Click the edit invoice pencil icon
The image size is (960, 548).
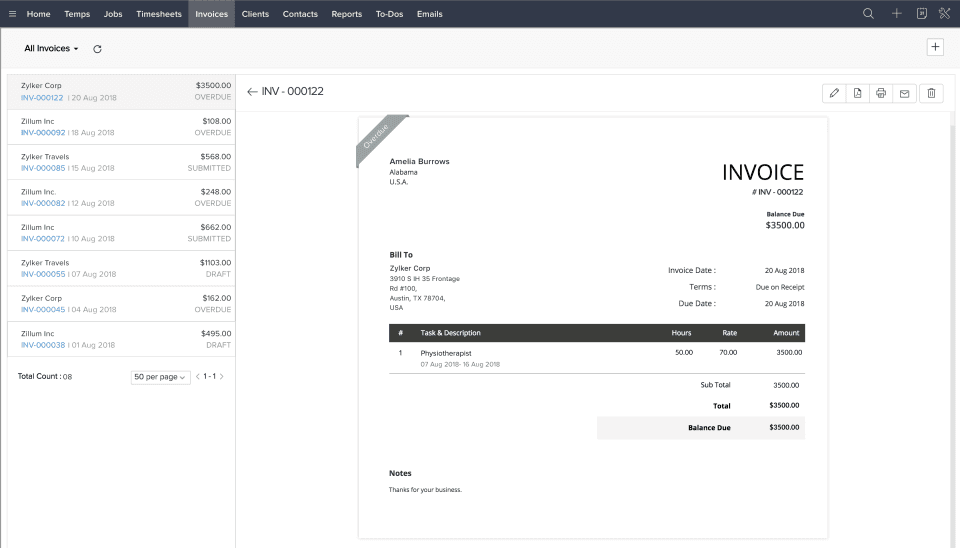[834, 93]
